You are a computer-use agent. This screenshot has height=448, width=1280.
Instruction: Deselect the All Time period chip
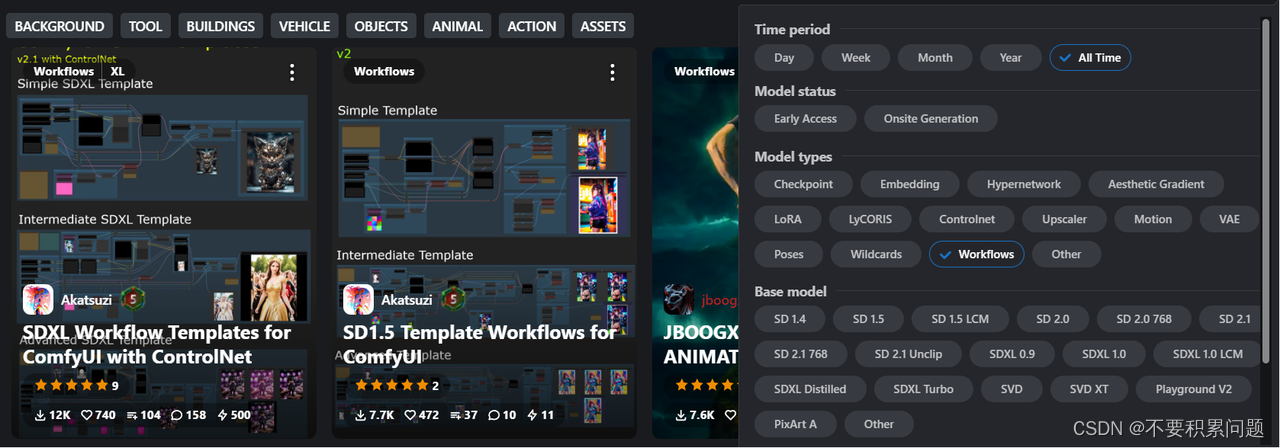[x=1090, y=58]
